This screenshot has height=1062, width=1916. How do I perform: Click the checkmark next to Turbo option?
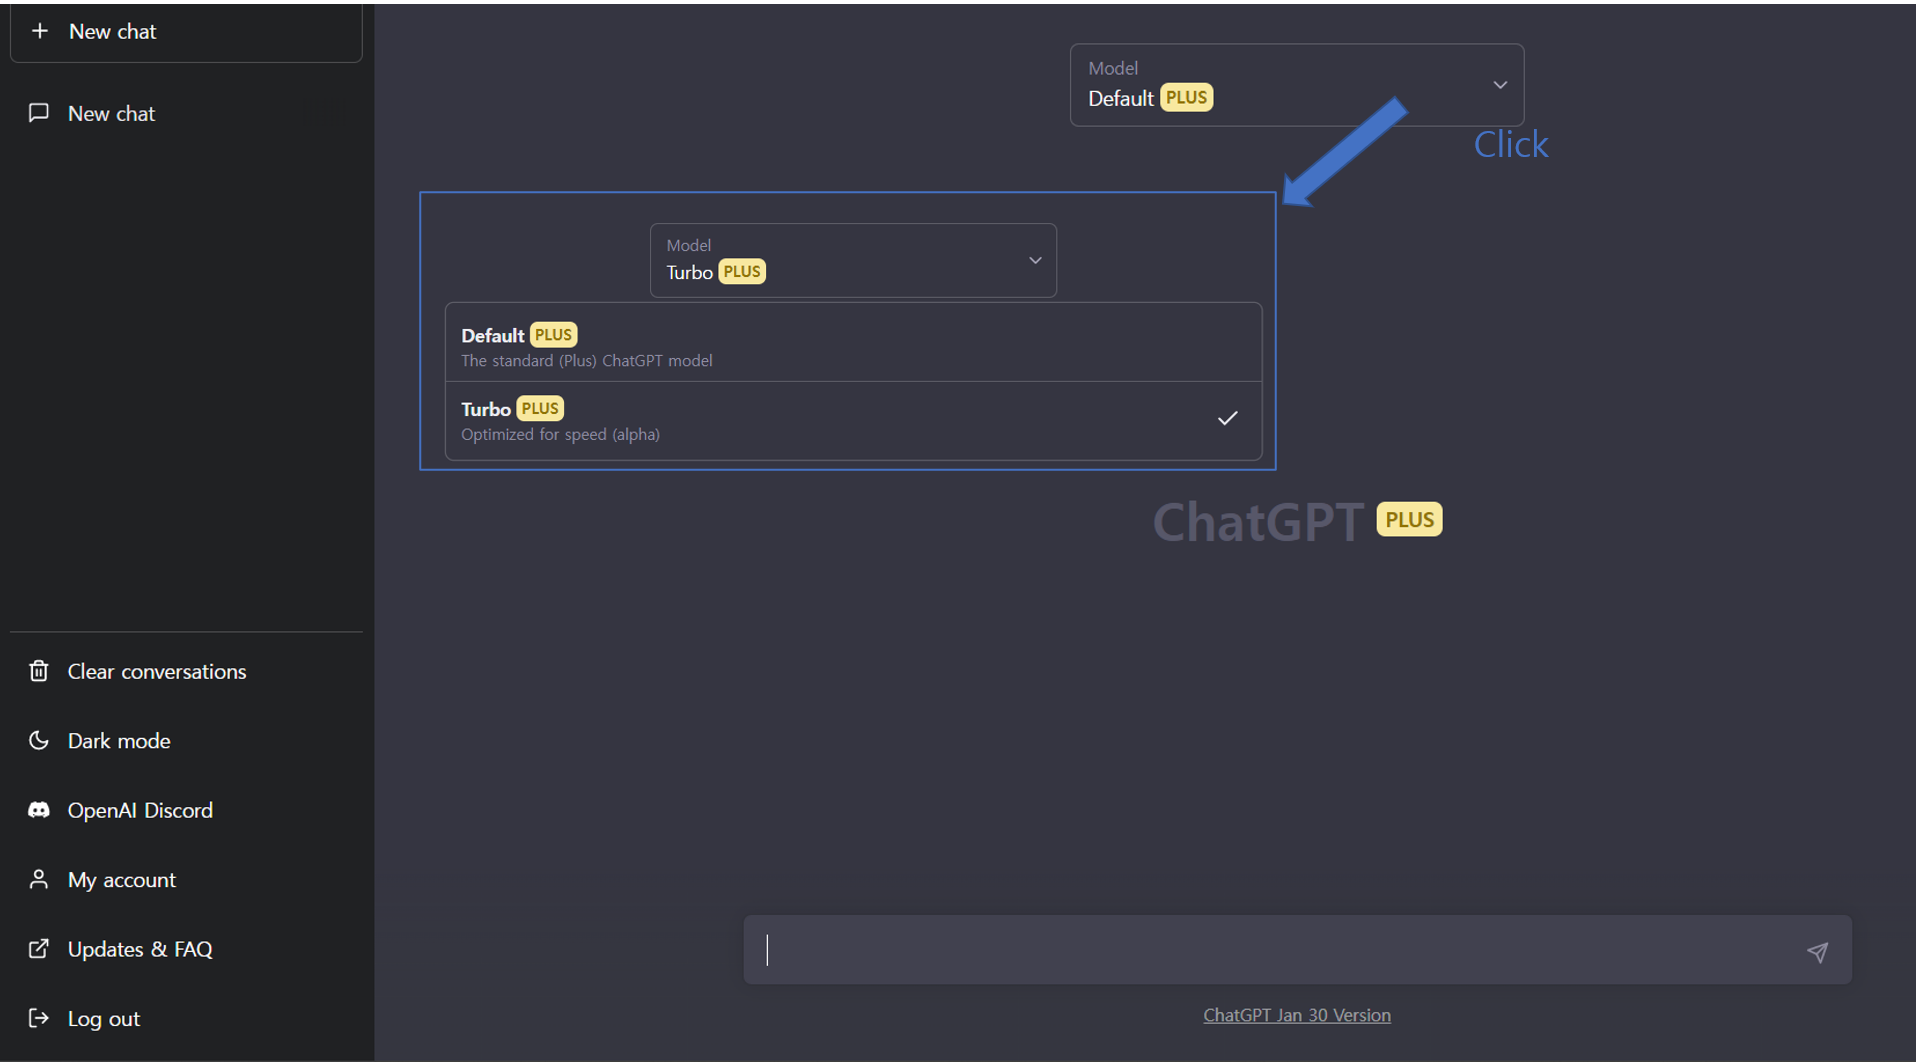click(1227, 419)
